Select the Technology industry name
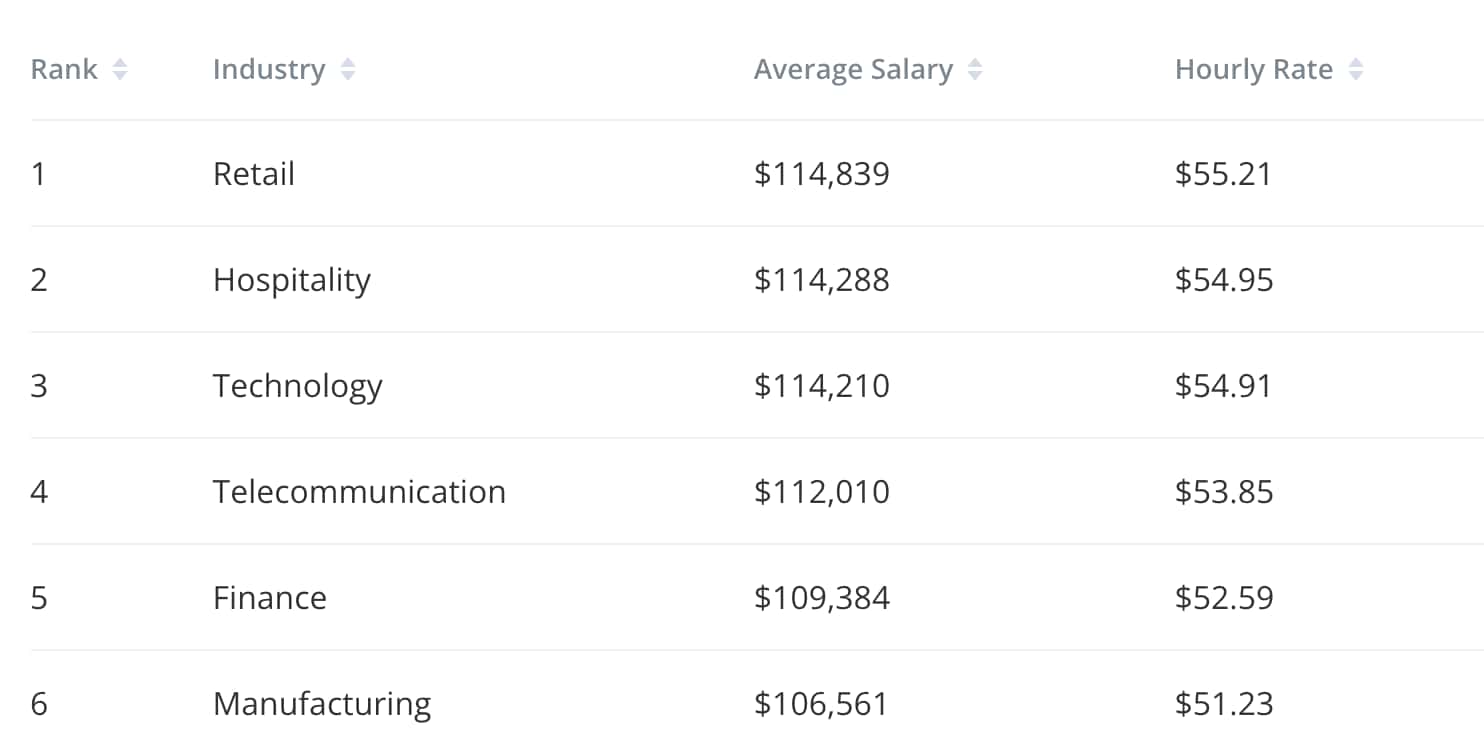This screenshot has height=754, width=1484. [297, 386]
